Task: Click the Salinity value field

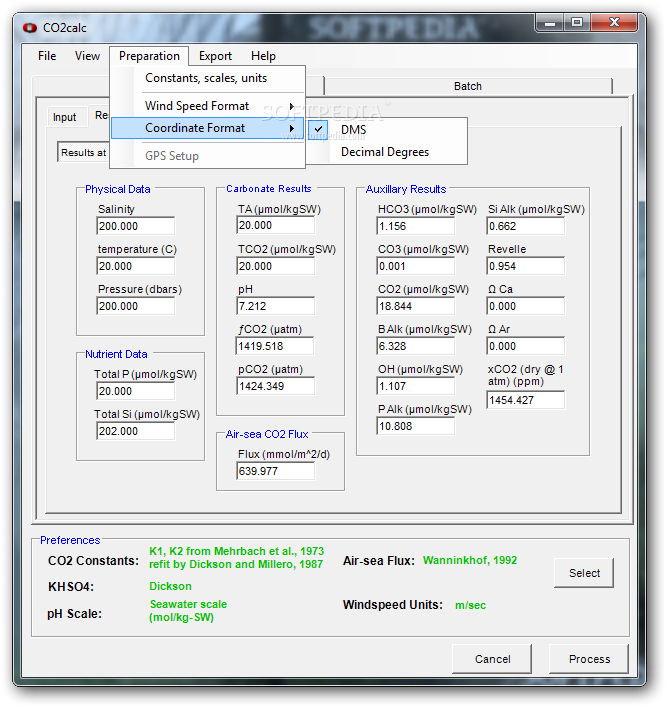Action: pyautogui.click(x=136, y=226)
